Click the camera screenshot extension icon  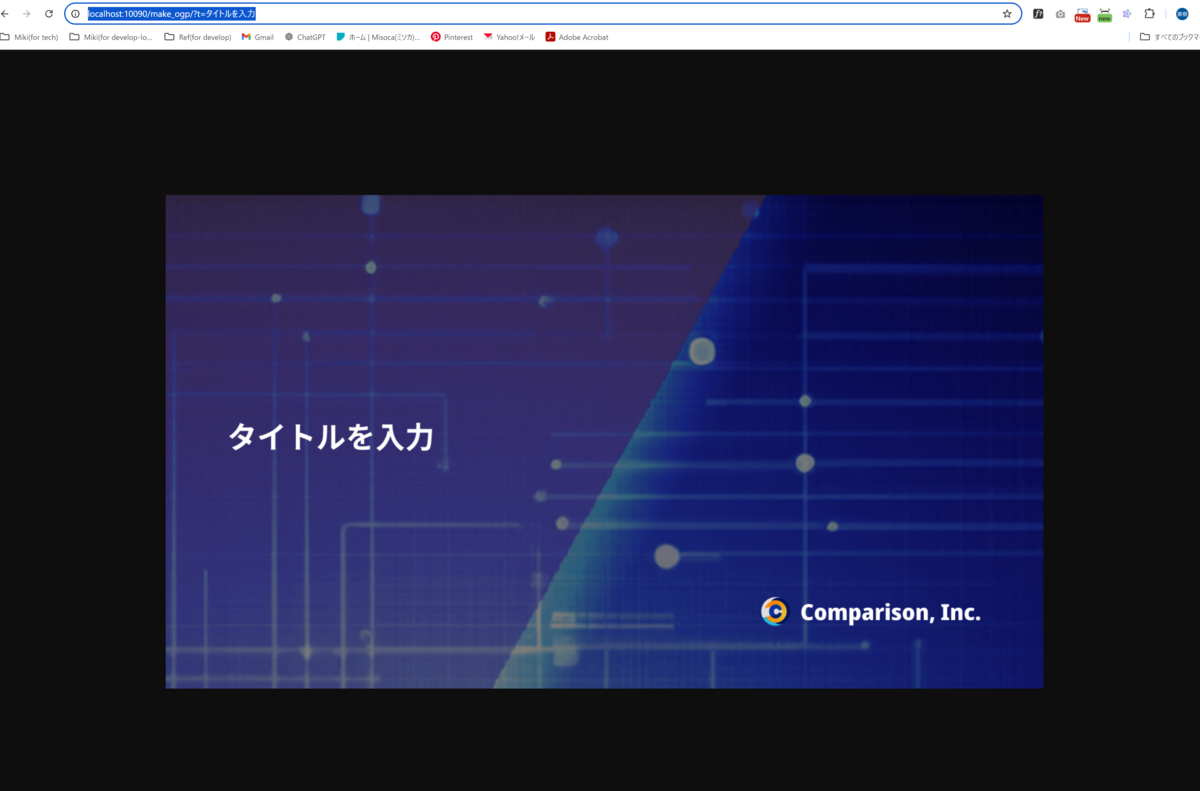[x=1060, y=13]
